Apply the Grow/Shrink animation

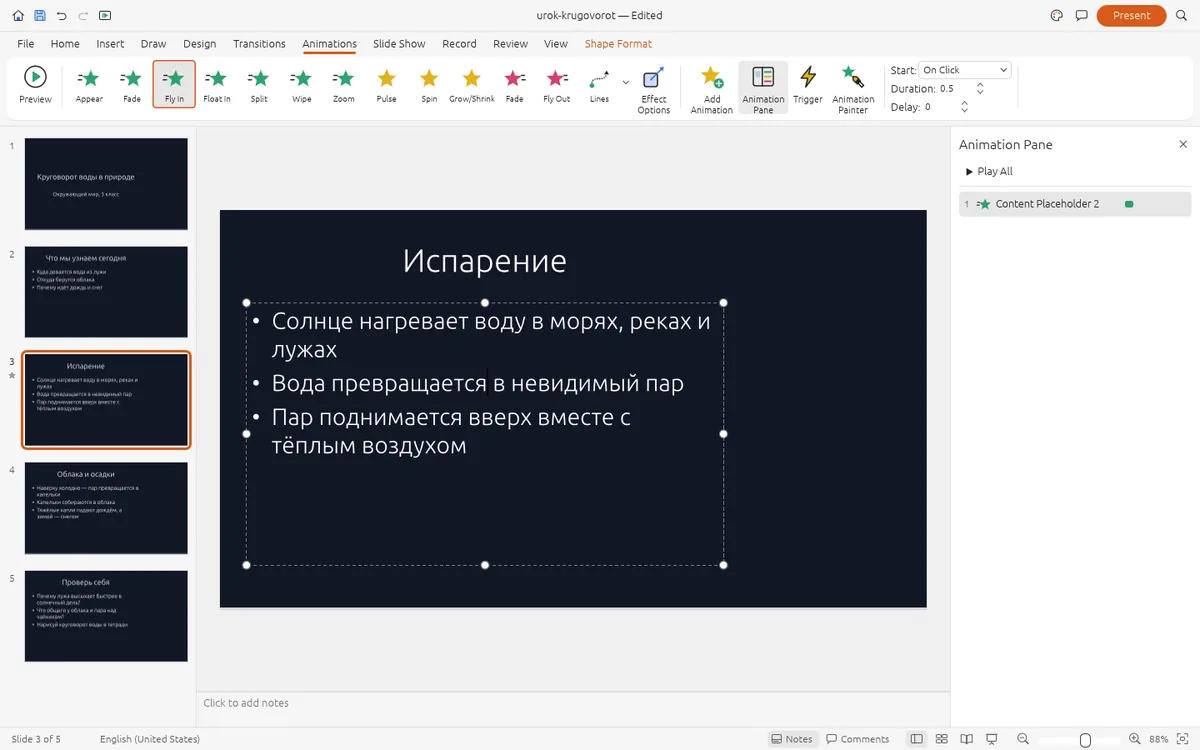point(472,85)
